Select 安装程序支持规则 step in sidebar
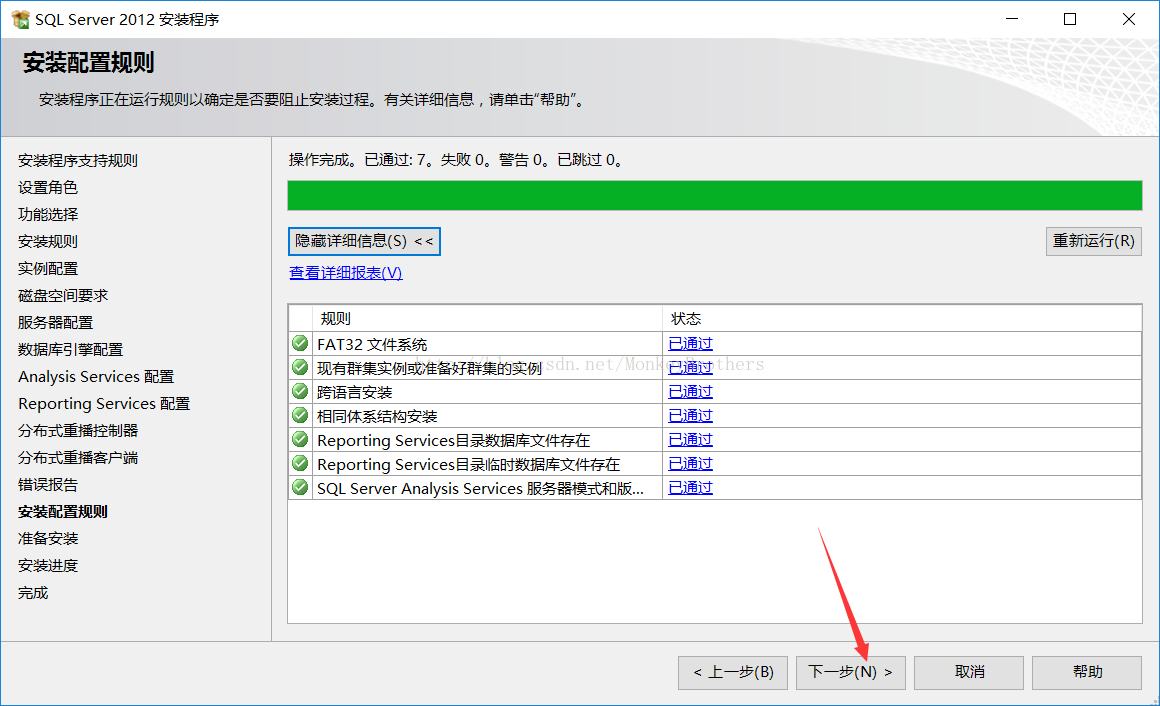 click(78, 161)
